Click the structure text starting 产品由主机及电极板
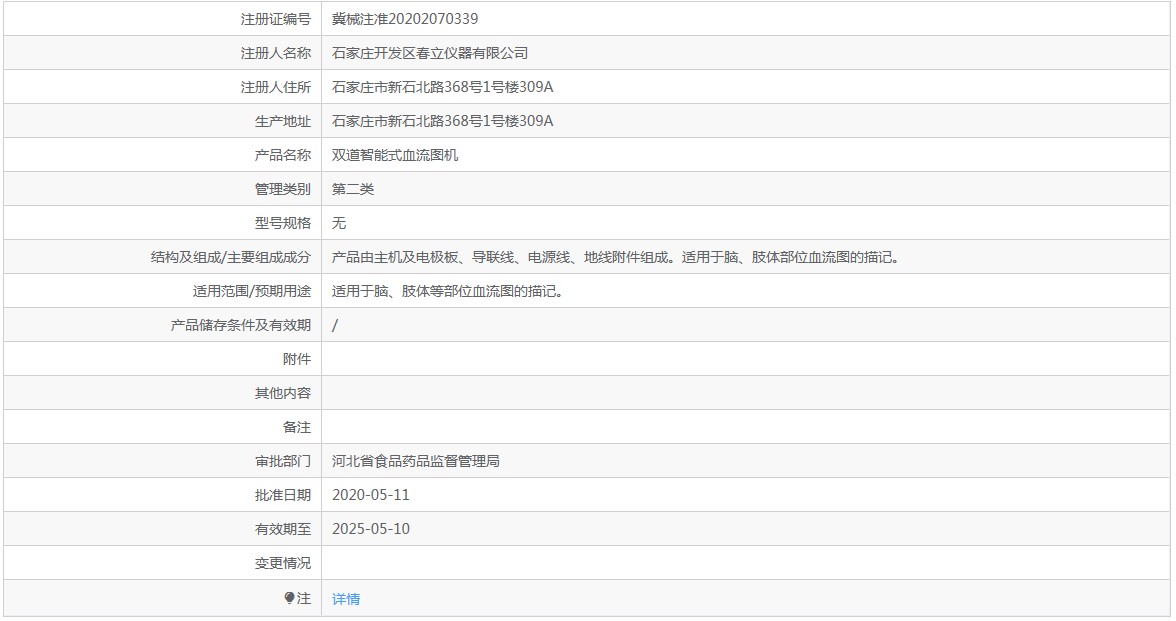 (x=616, y=257)
